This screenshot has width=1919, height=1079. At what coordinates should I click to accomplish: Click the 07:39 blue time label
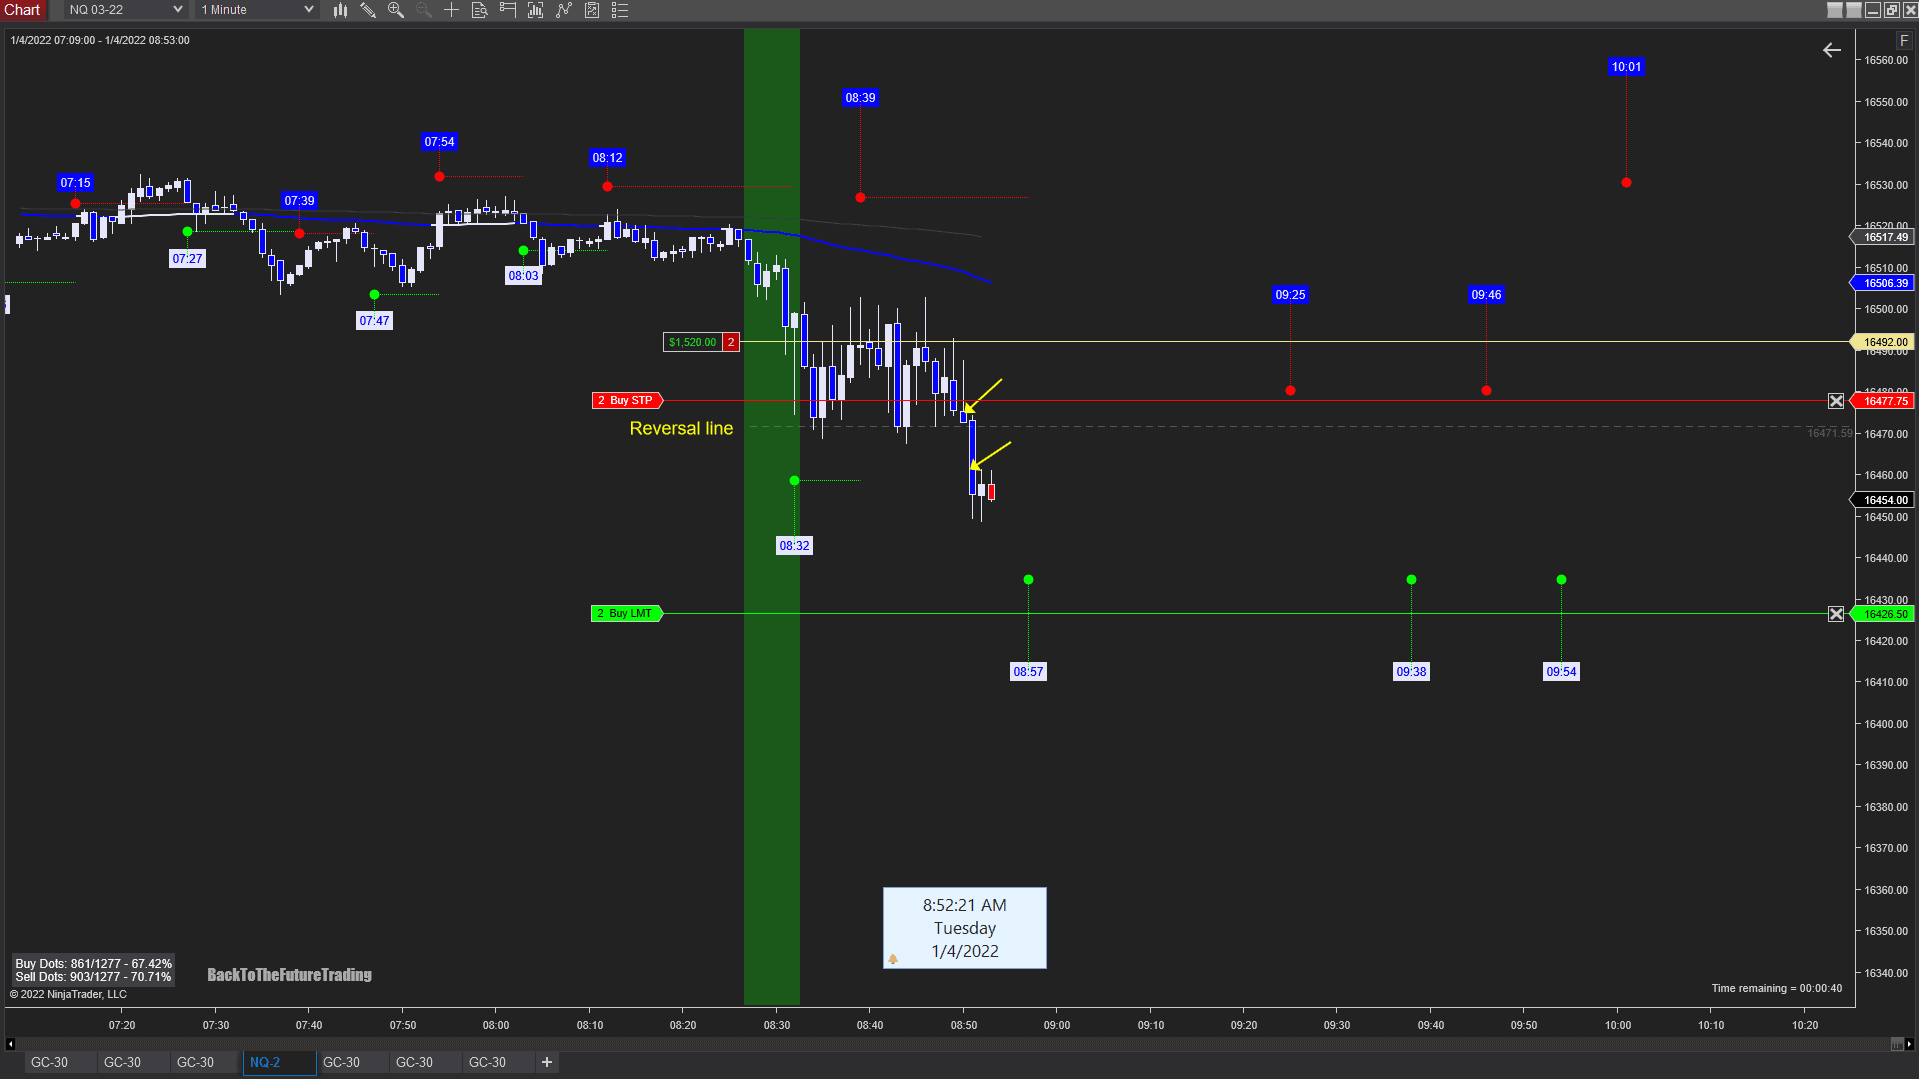tap(299, 201)
